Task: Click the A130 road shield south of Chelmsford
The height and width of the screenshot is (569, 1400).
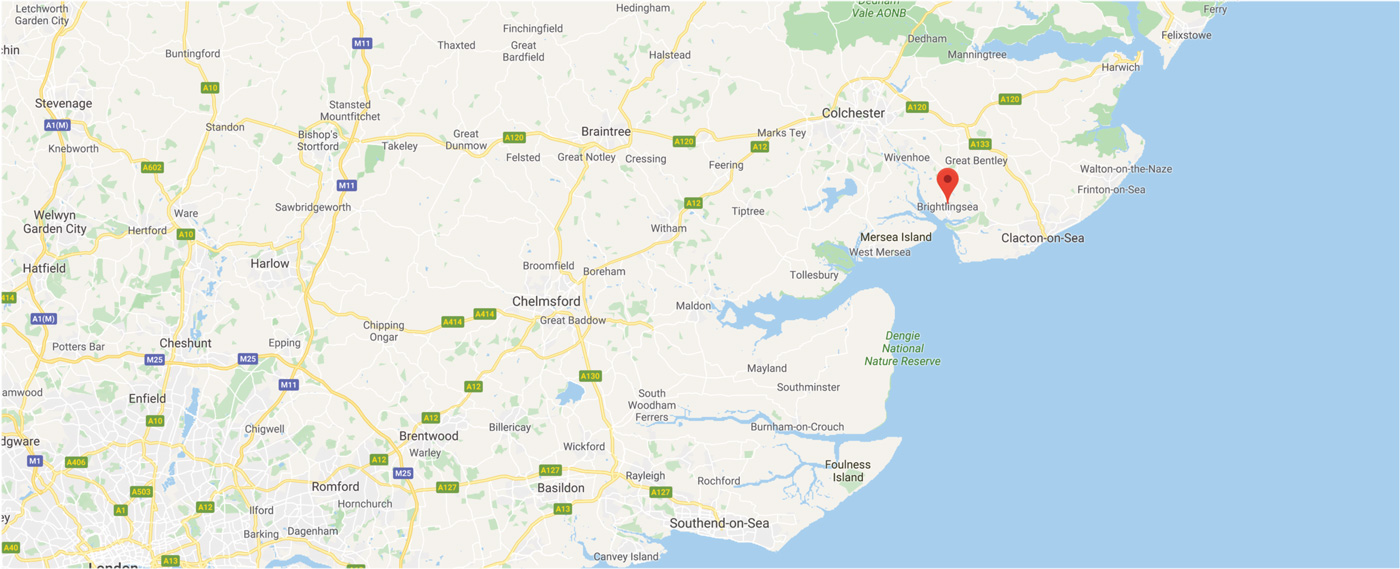Action: [x=591, y=376]
